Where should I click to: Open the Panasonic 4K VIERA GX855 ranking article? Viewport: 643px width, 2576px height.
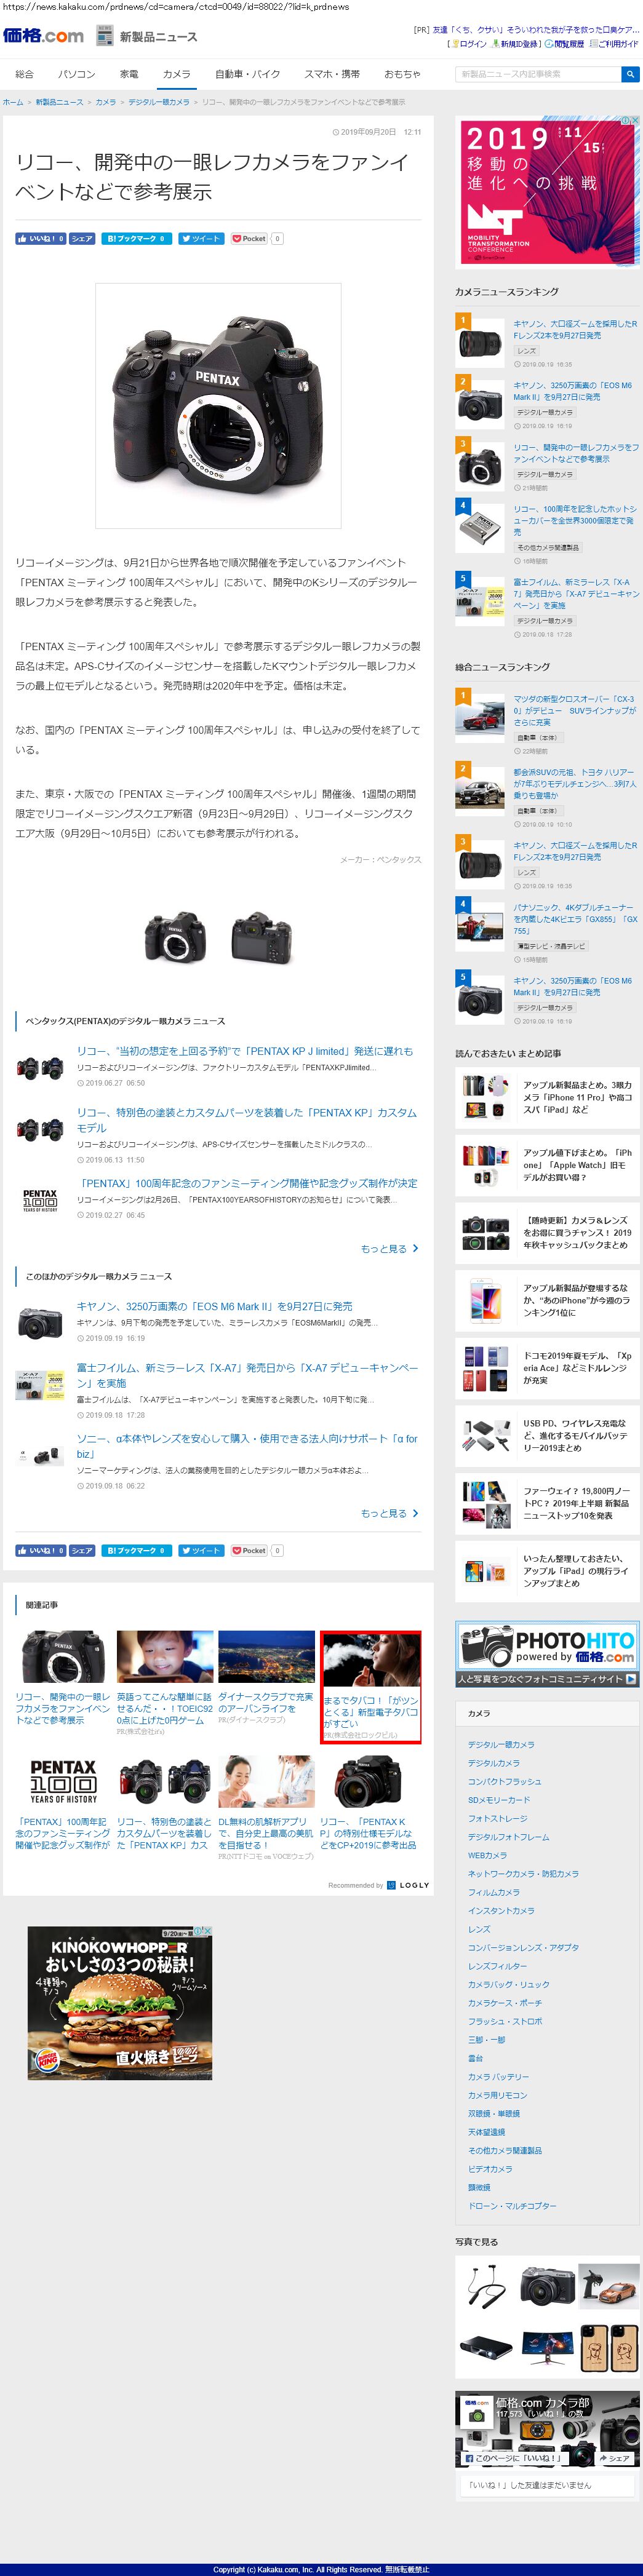pos(575,919)
